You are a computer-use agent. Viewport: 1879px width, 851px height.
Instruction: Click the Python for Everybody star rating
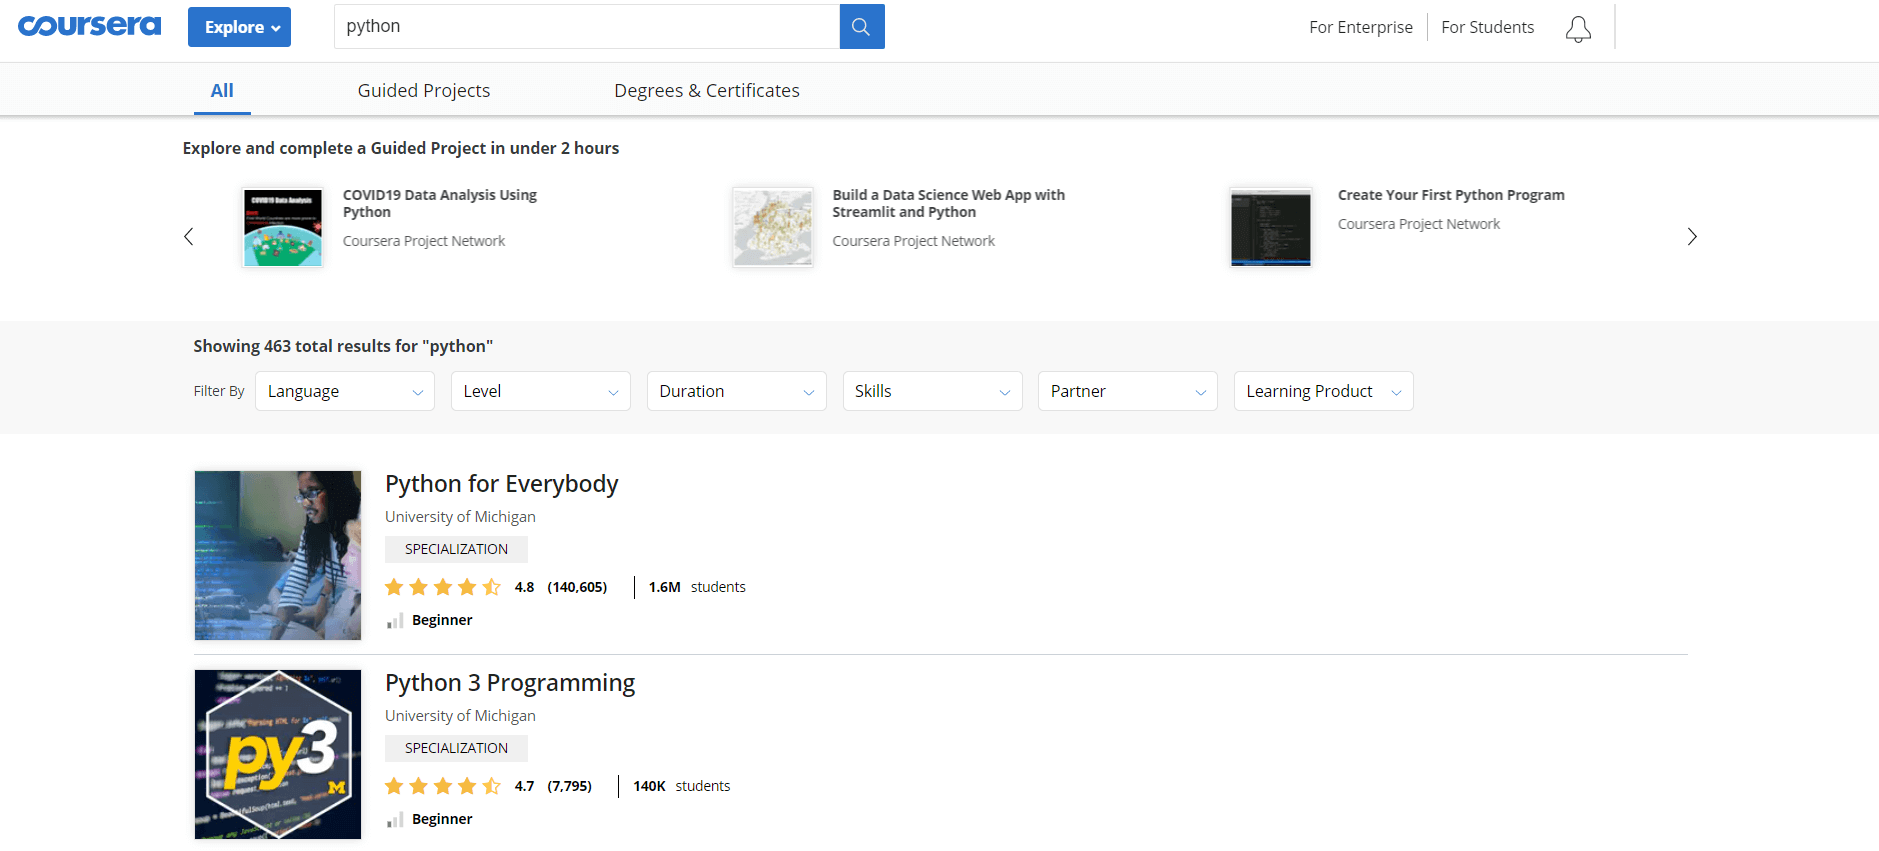click(443, 587)
